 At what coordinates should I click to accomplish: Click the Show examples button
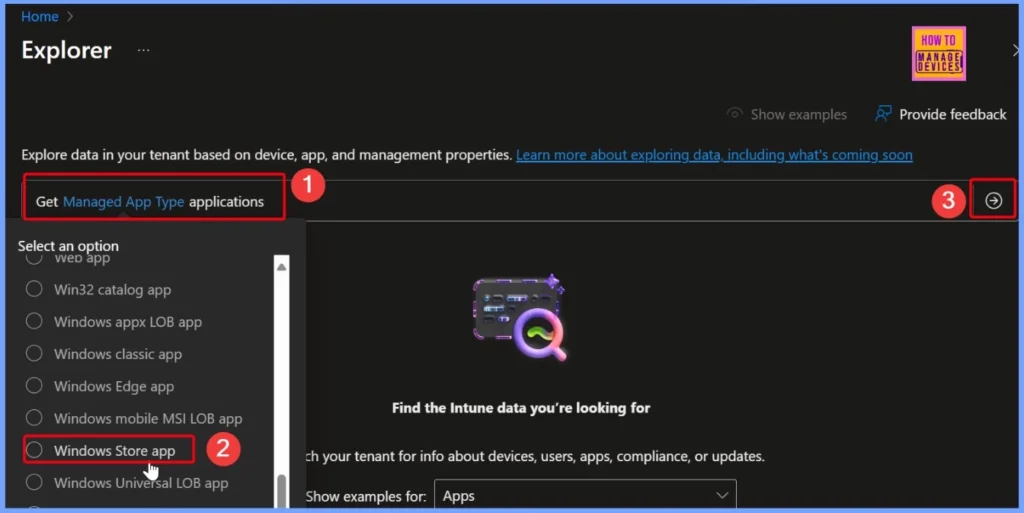click(x=786, y=114)
